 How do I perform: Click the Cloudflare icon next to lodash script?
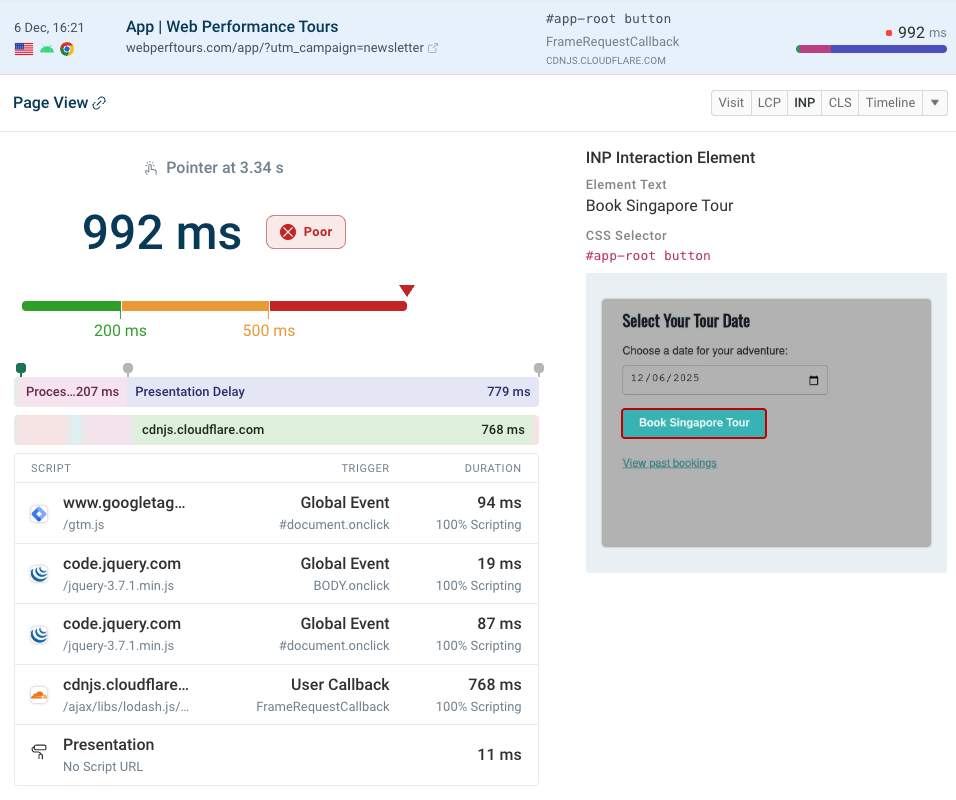click(38, 694)
